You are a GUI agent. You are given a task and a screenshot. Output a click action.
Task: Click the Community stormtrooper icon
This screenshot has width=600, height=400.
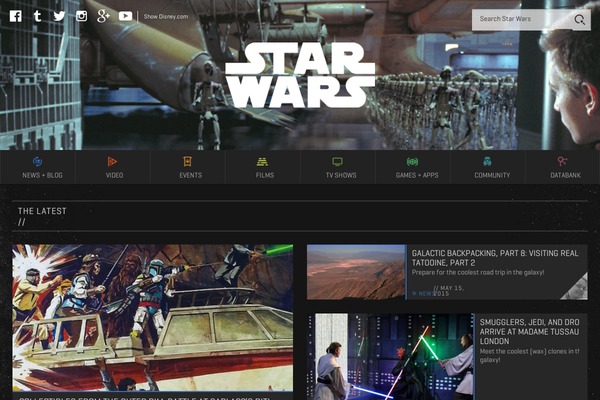pos(487,162)
